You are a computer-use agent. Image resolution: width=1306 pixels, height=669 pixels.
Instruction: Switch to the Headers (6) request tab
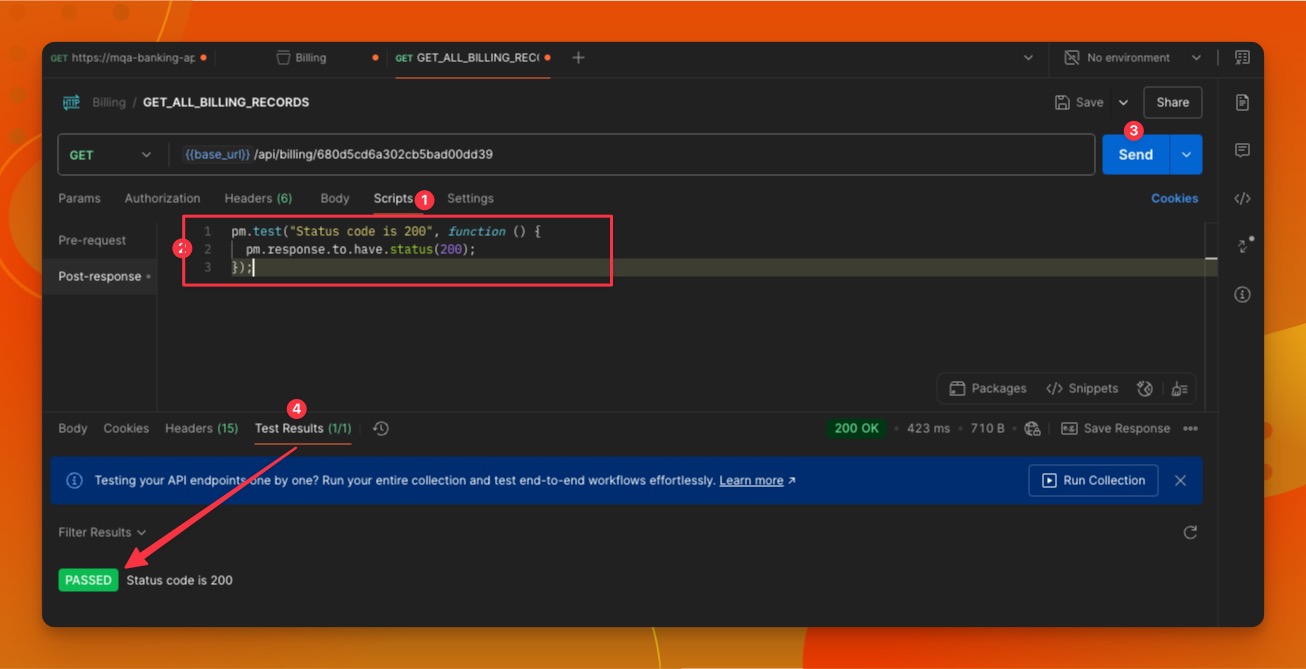[x=258, y=198]
